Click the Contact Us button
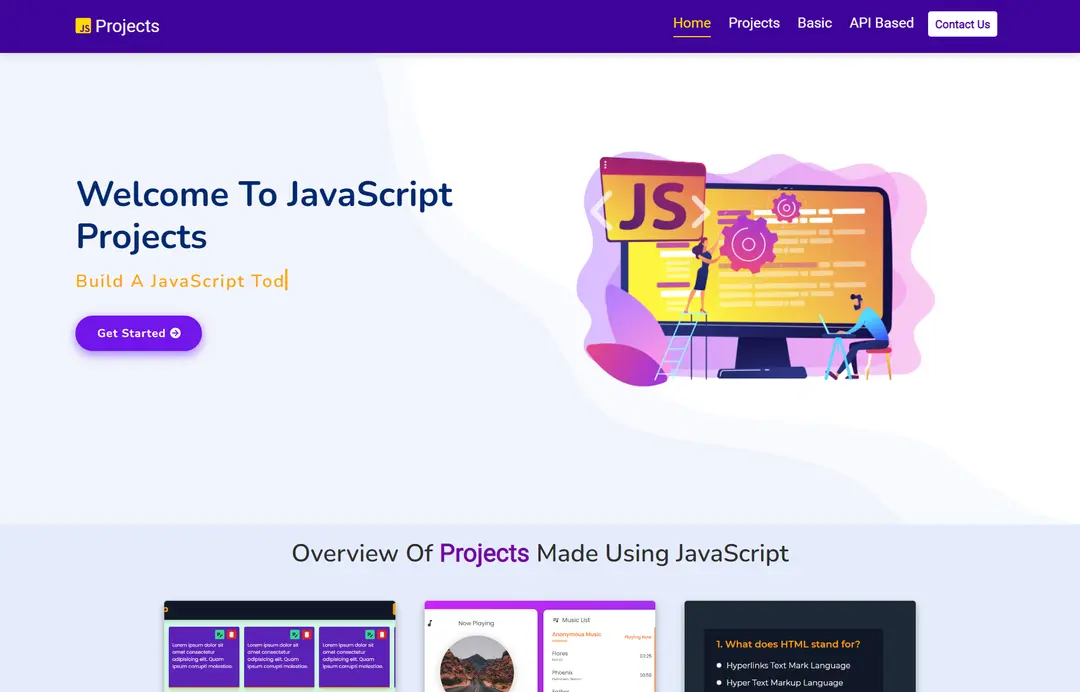 [x=962, y=24]
